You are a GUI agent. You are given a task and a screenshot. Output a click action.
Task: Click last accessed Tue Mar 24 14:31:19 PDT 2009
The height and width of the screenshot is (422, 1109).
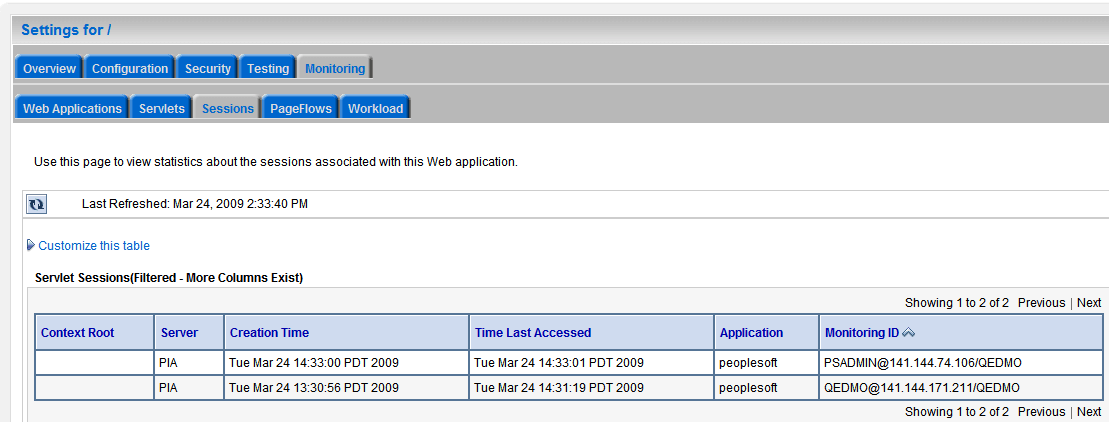coord(591,387)
